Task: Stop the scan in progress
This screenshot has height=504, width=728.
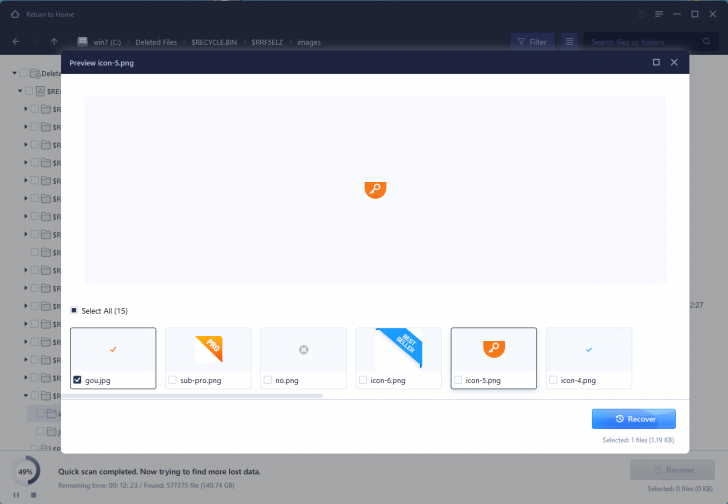Action: (33, 495)
